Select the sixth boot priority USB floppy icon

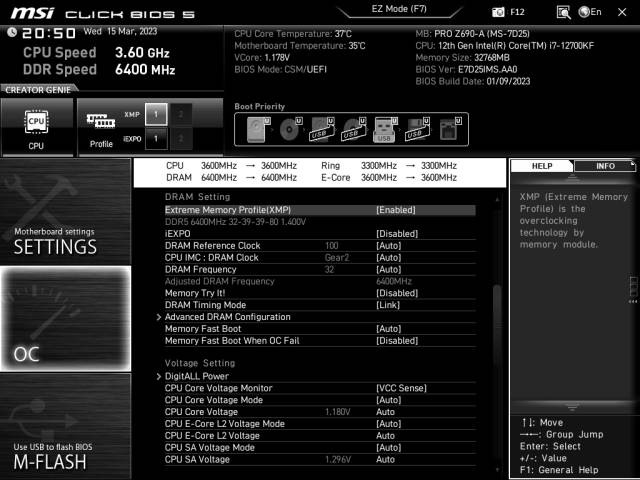pyautogui.click(x=417, y=129)
